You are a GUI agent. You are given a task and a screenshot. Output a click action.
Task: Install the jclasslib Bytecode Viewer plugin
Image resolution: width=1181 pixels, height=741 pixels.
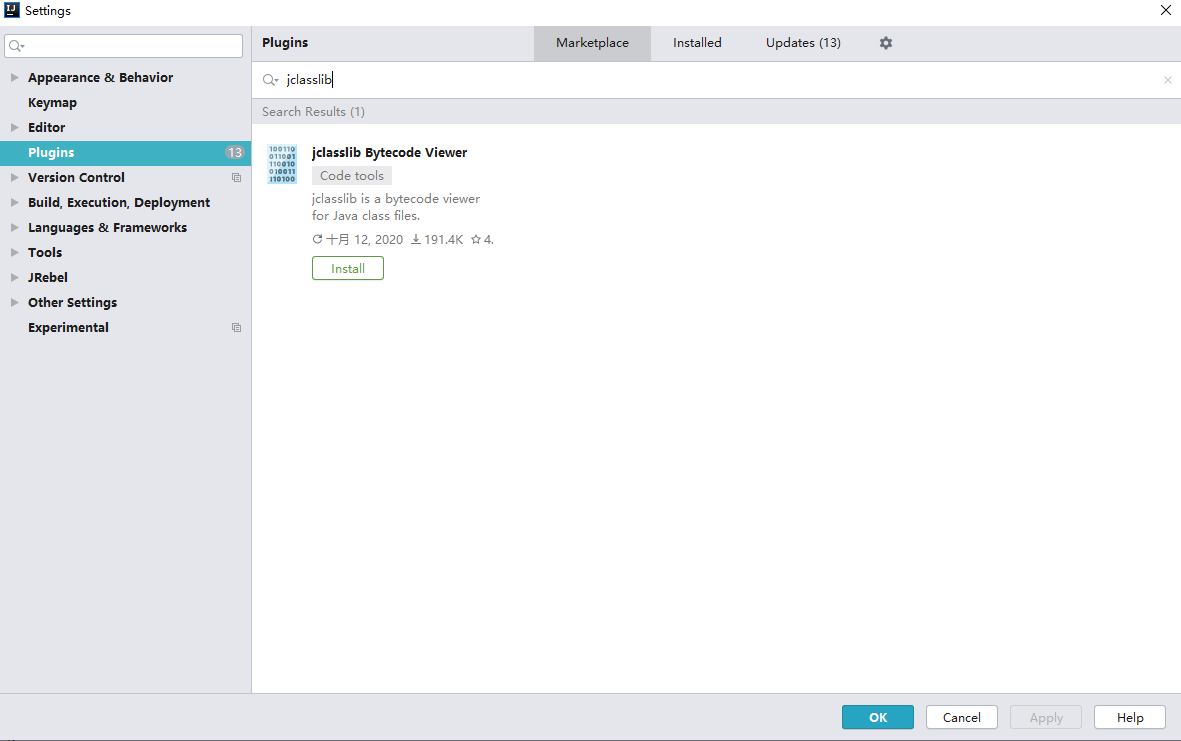pos(348,268)
